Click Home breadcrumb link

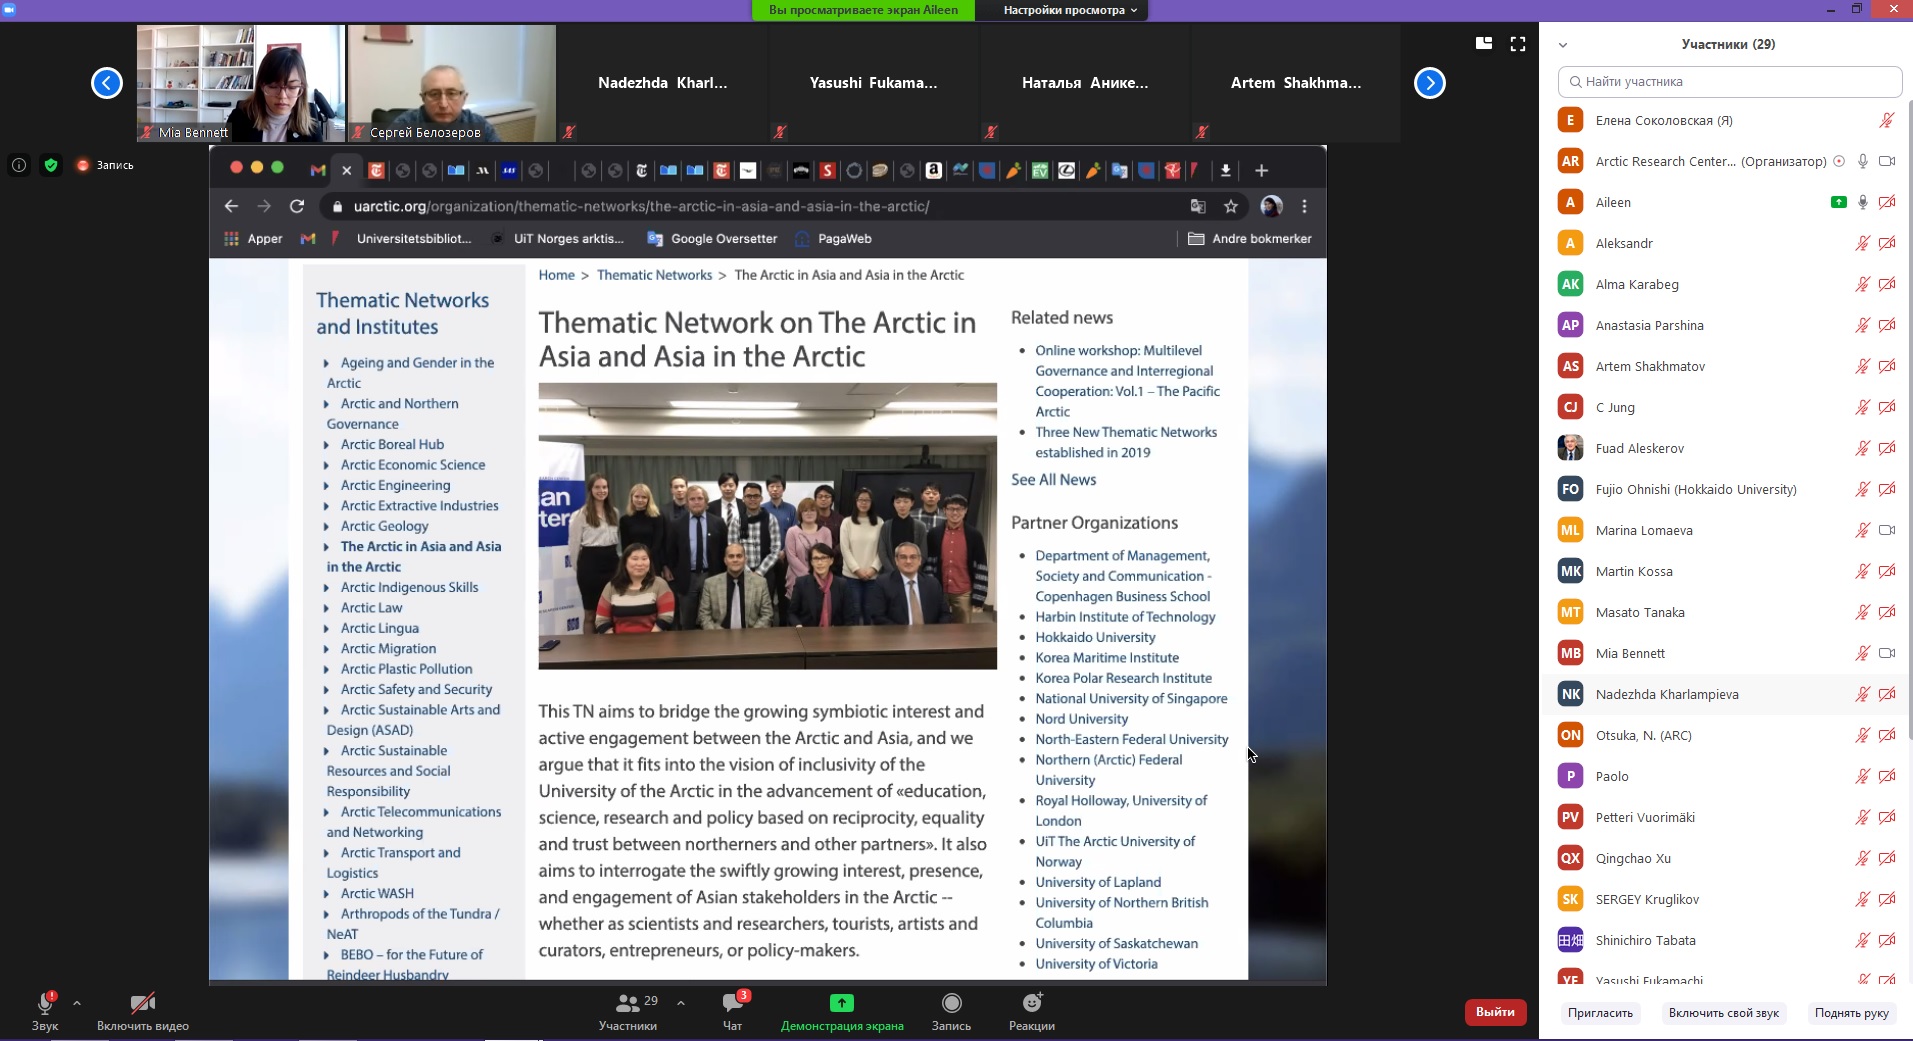(556, 275)
